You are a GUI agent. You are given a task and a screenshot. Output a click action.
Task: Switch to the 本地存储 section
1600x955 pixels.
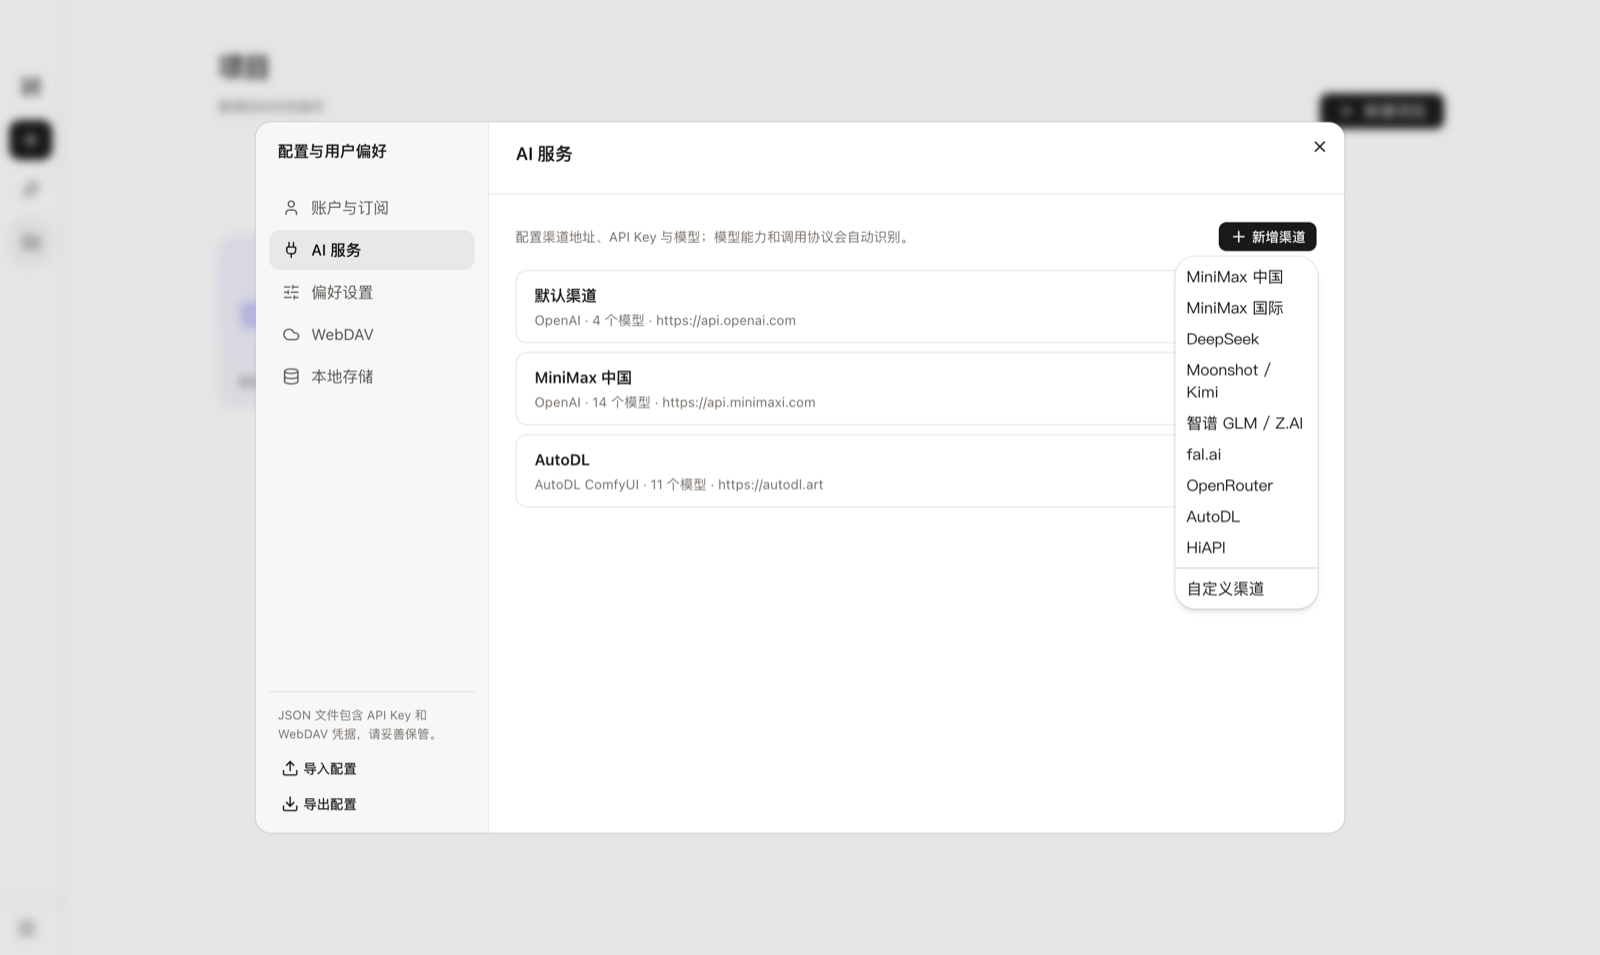click(371, 376)
